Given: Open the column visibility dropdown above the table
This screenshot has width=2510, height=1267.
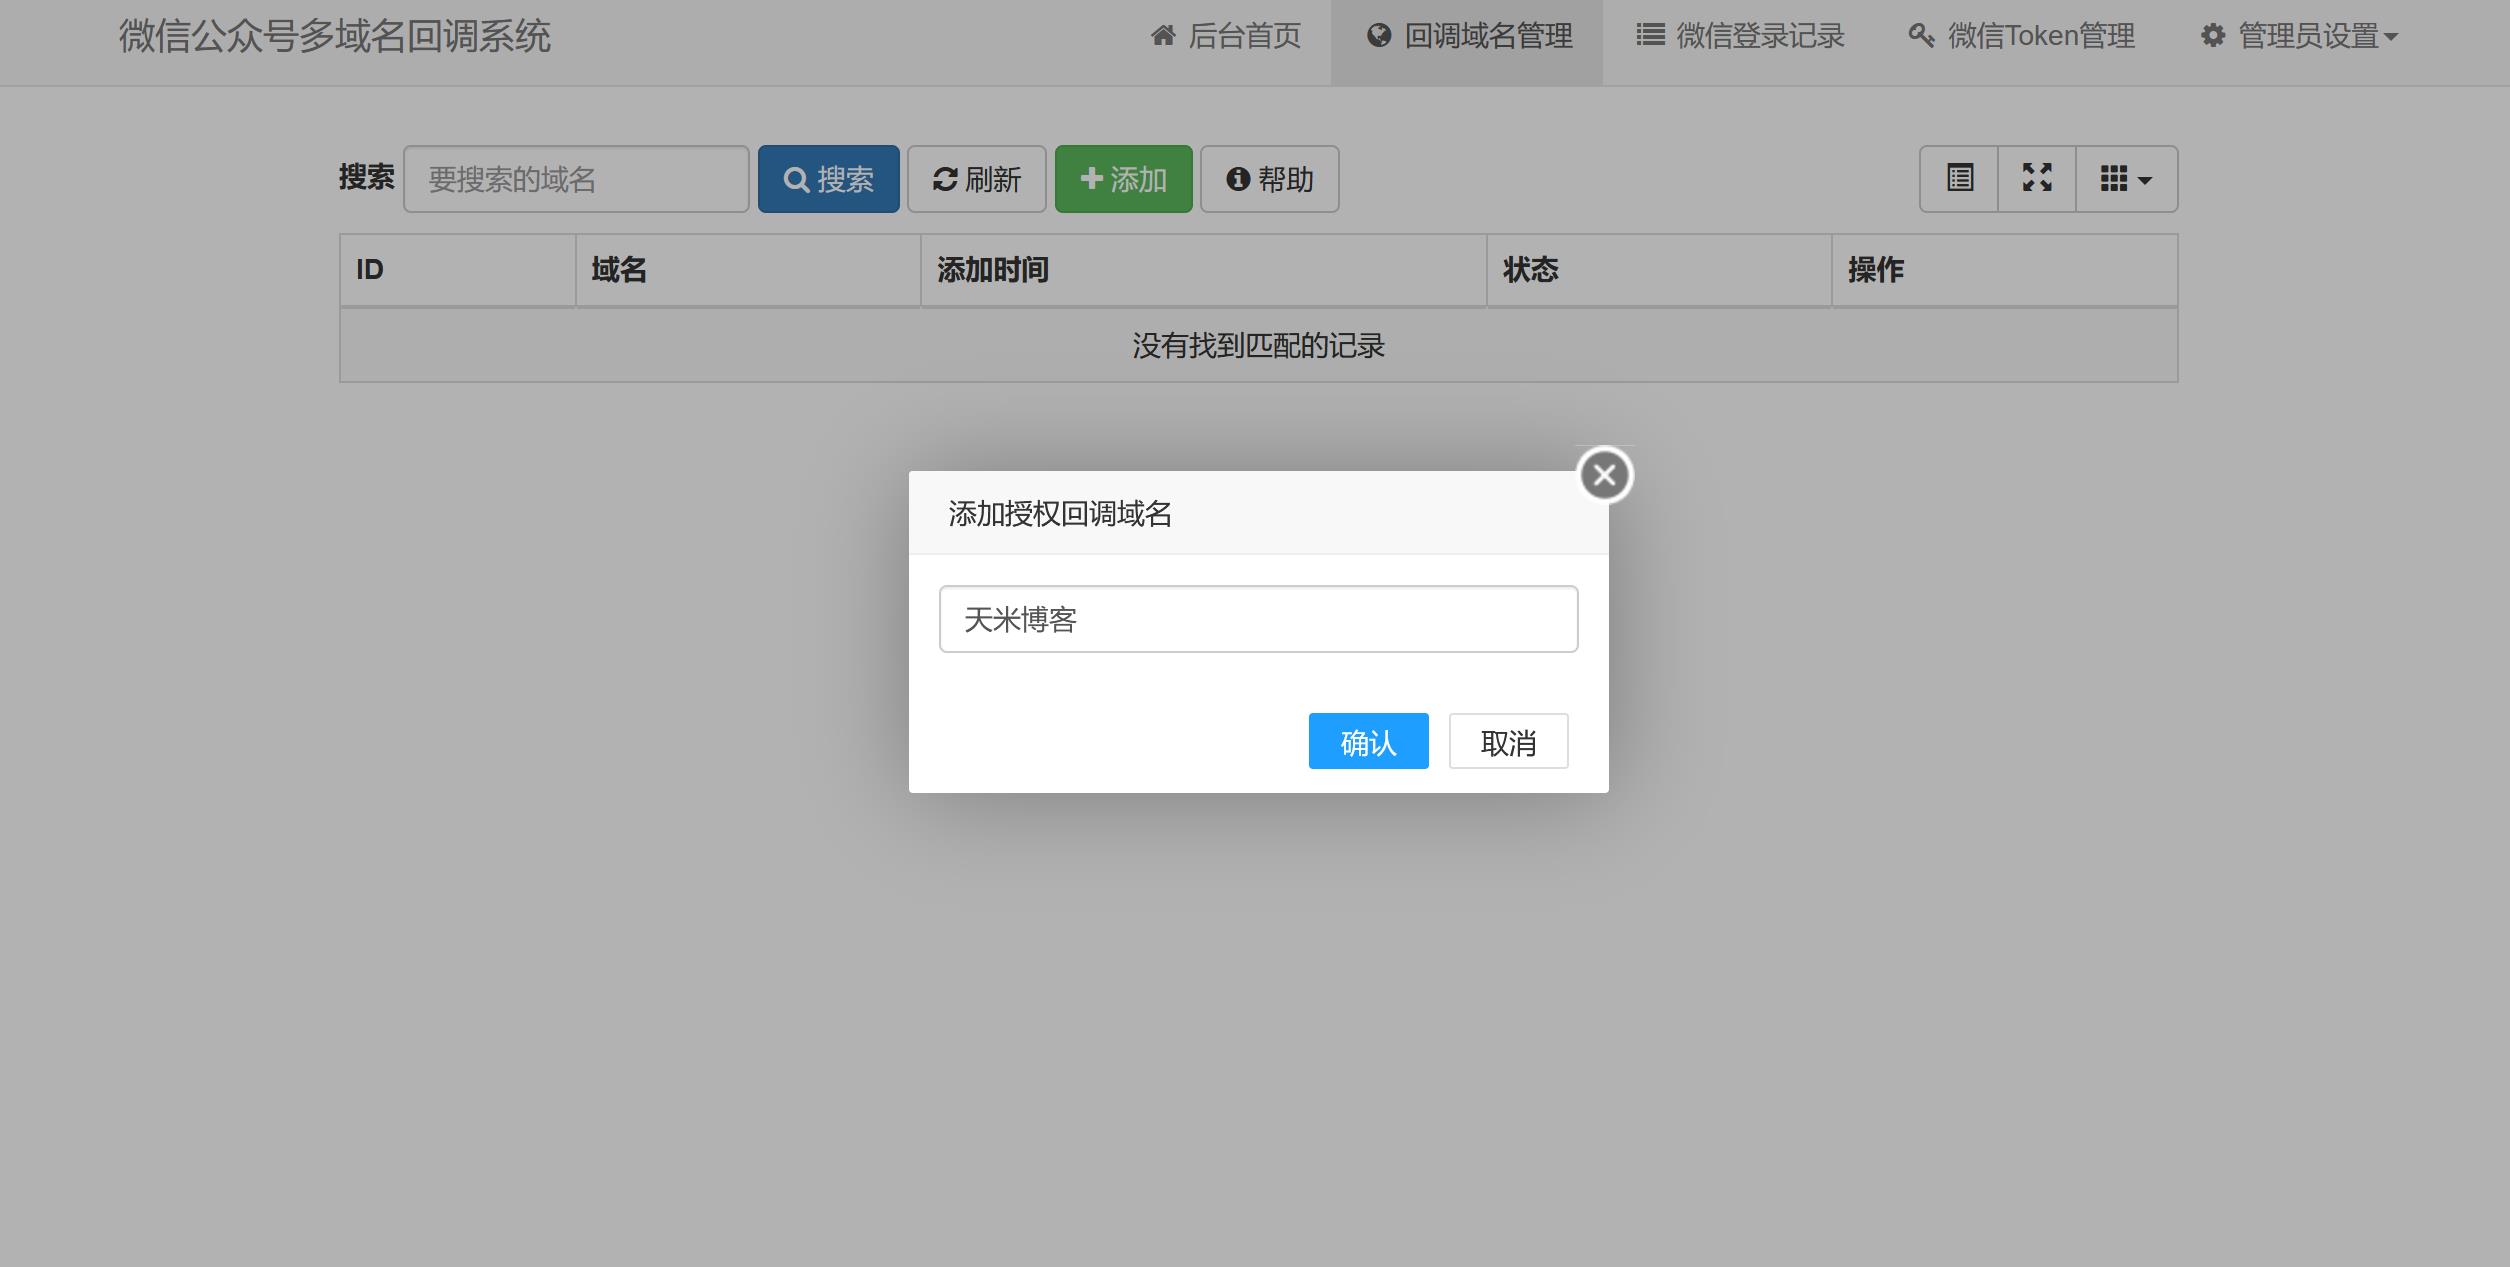Looking at the screenshot, I should tap(2125, 178).
